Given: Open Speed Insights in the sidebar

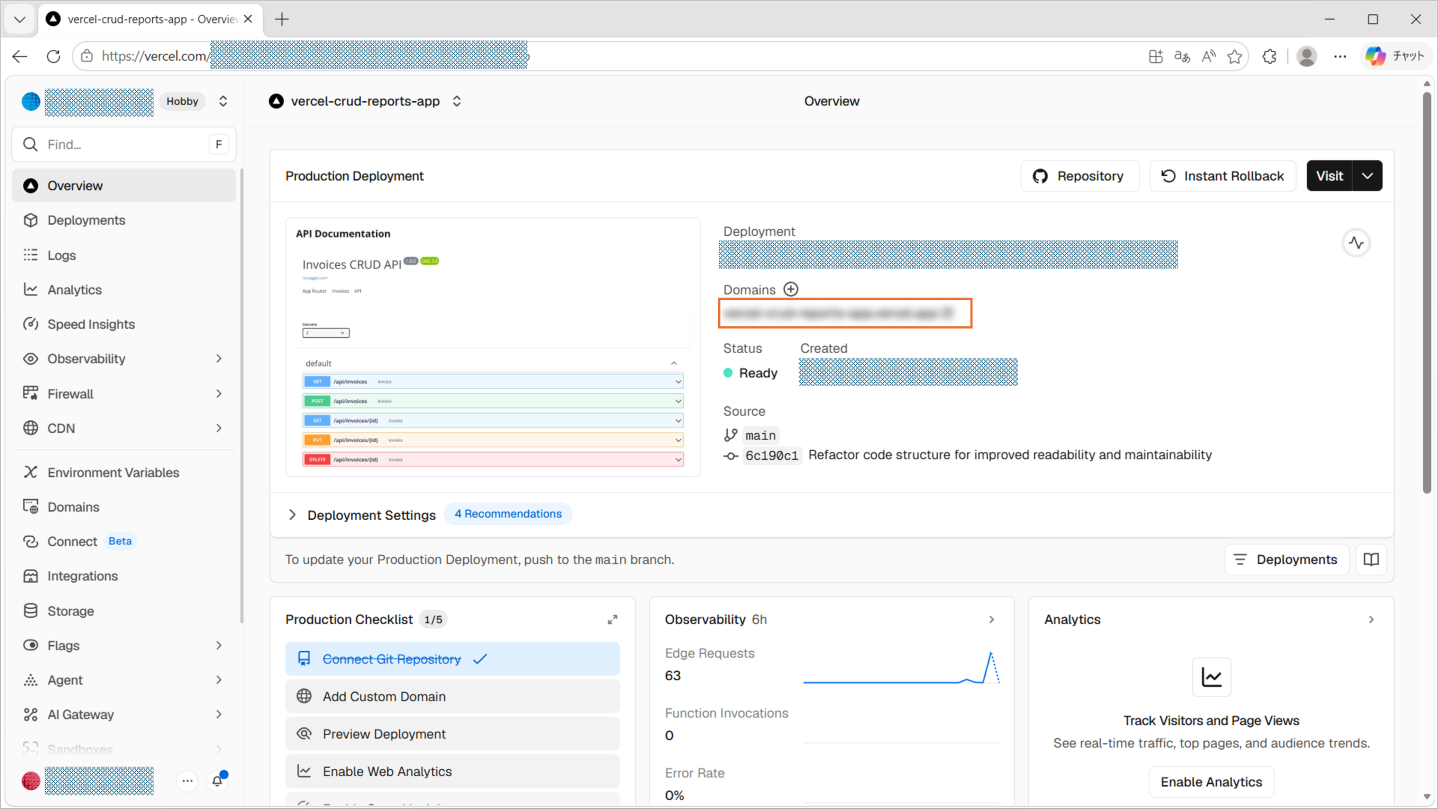Looking at the screenshot, I should click(124, 324).
